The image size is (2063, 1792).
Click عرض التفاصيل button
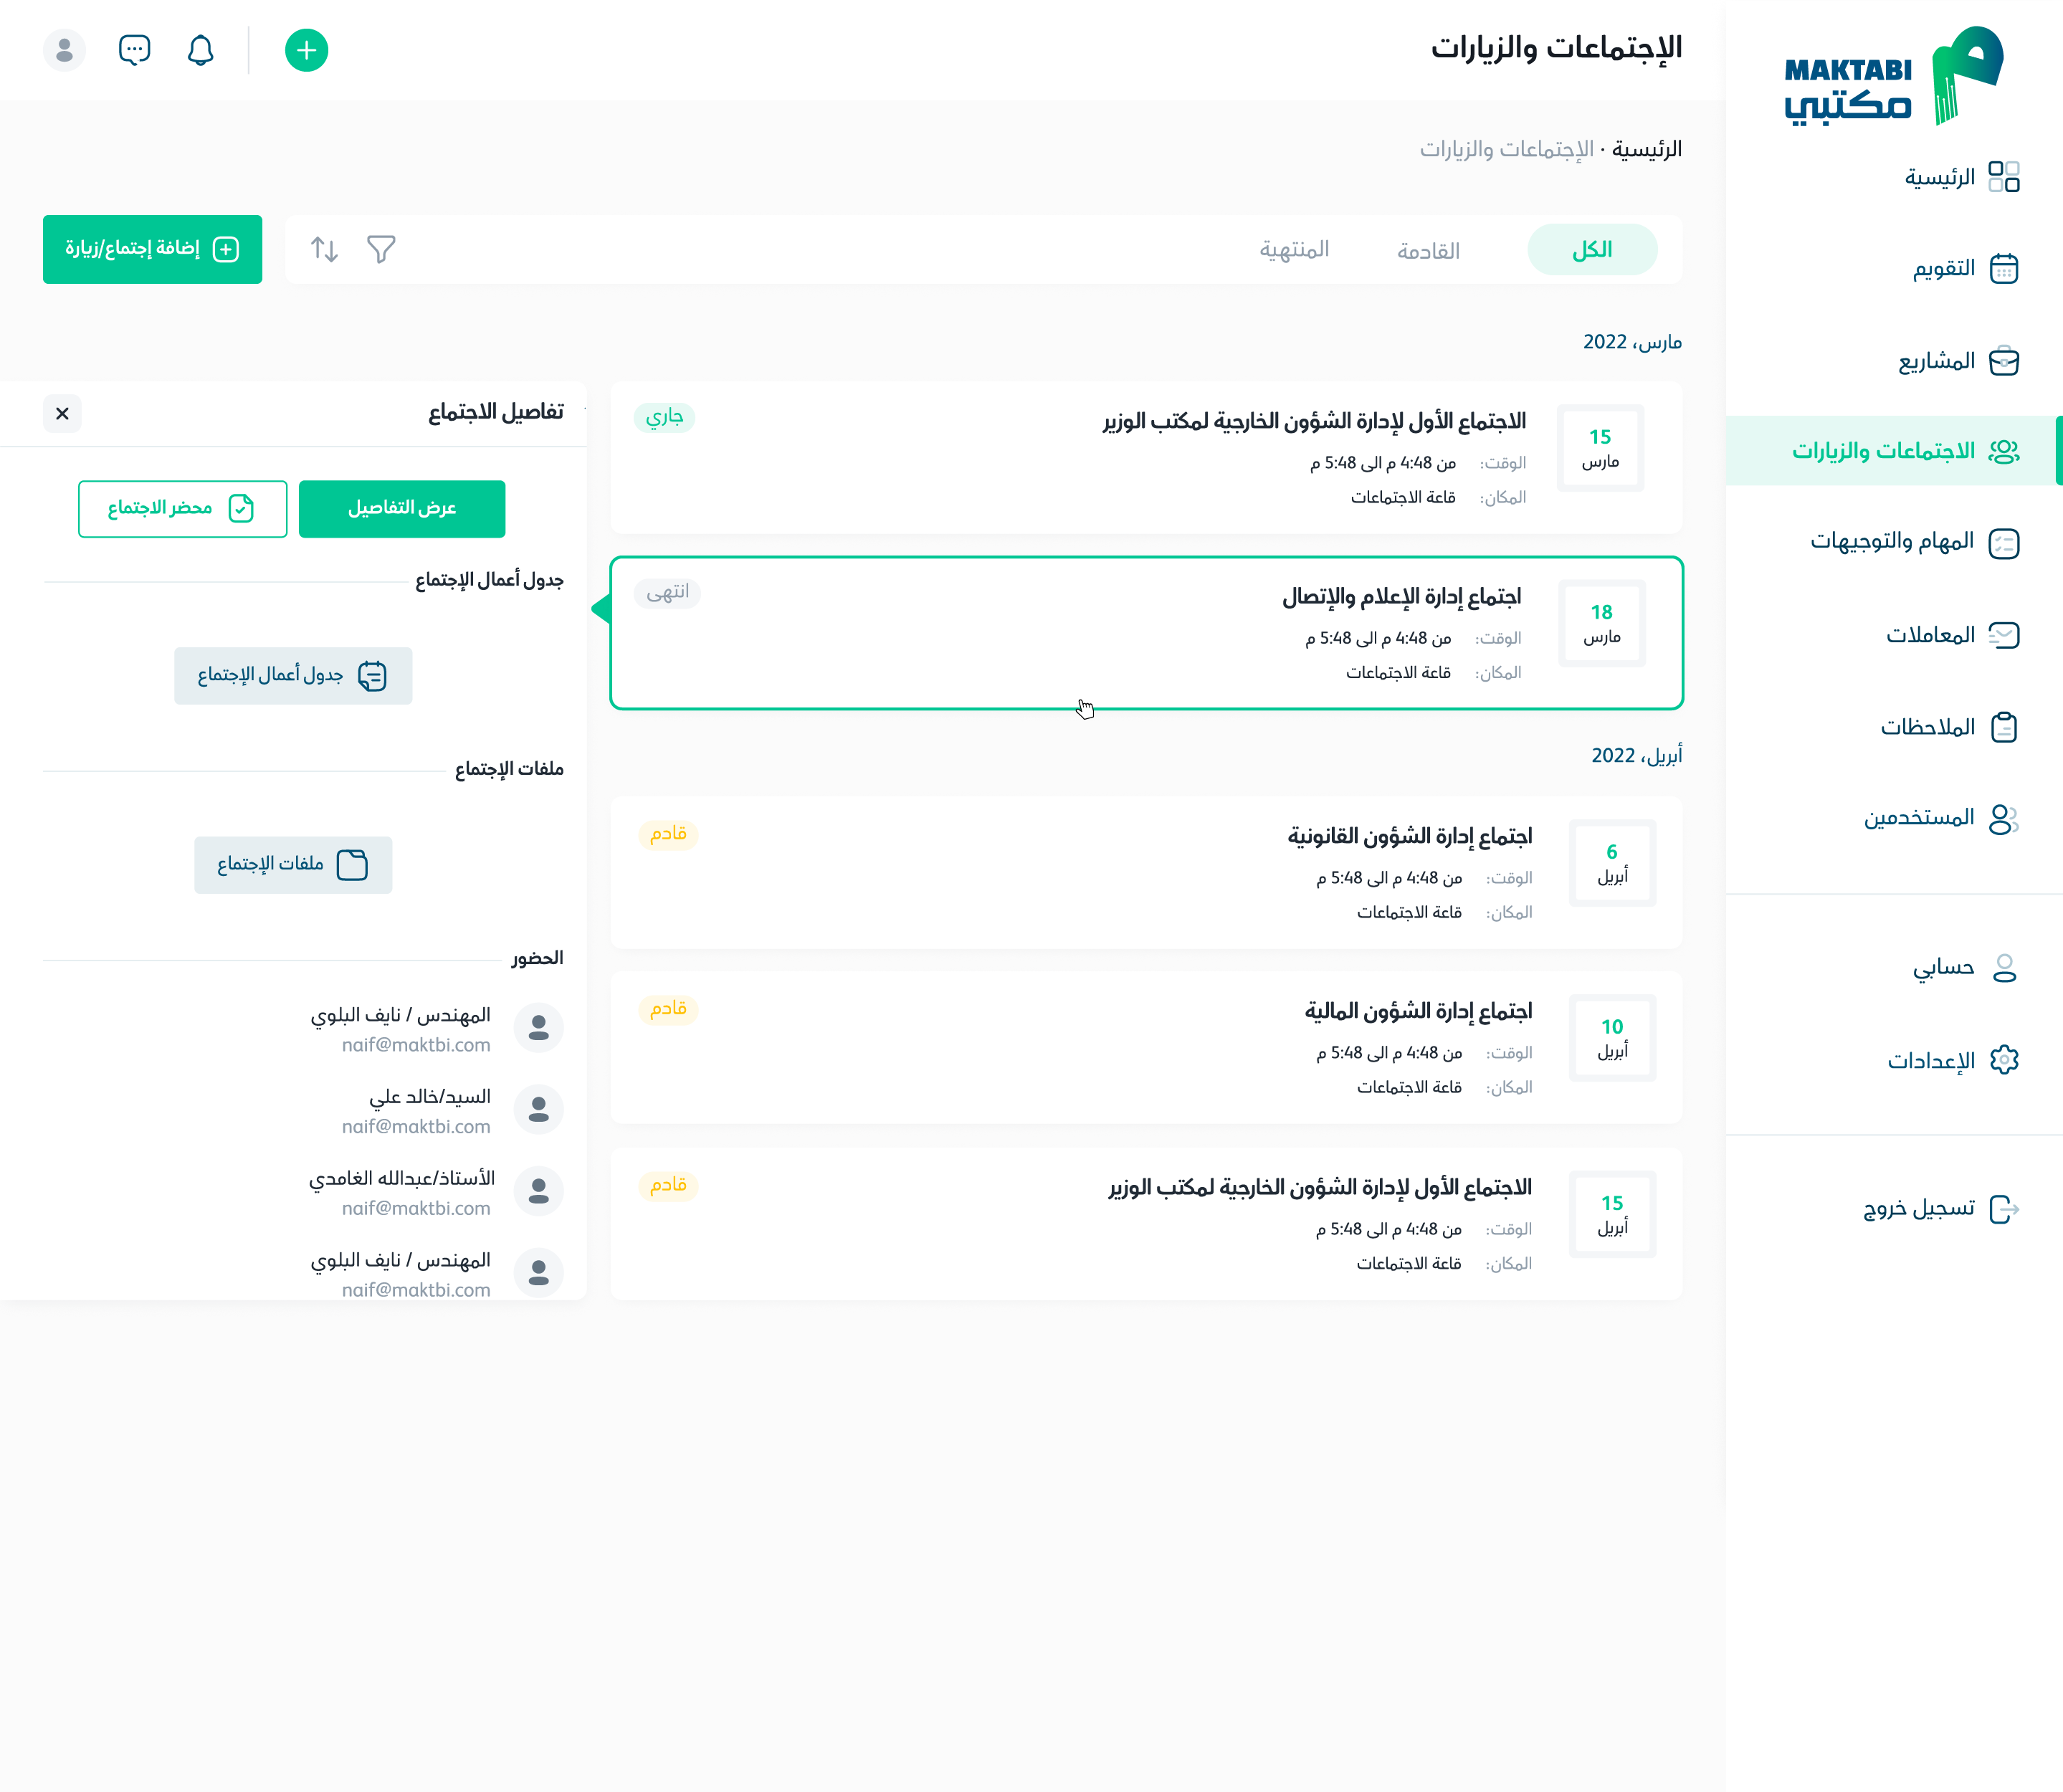pyautogui.click(x=402, y=509)
